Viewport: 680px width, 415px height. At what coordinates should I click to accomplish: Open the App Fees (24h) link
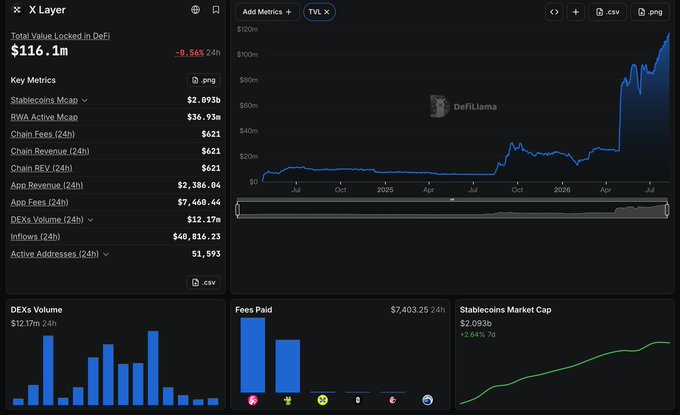point(39,202)
